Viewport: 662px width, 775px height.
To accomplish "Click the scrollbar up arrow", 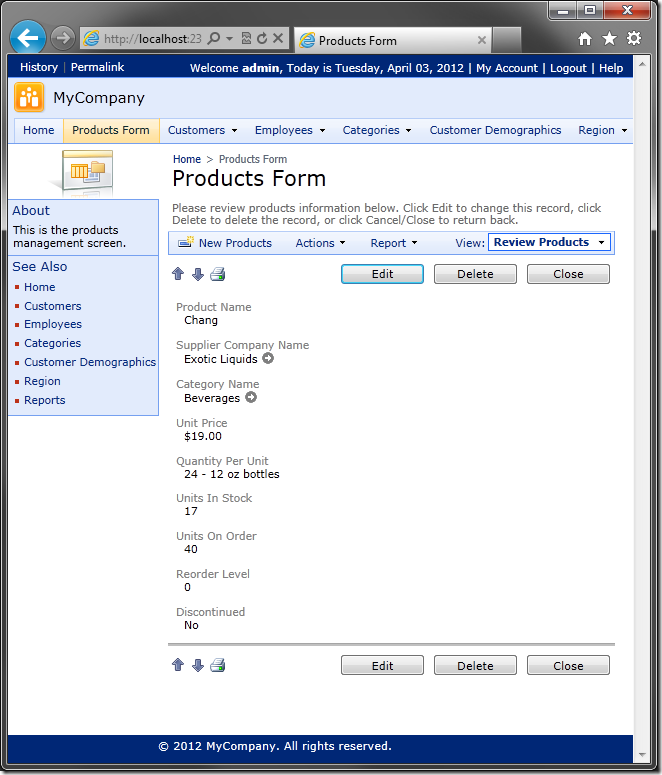I will coord(642,64).
